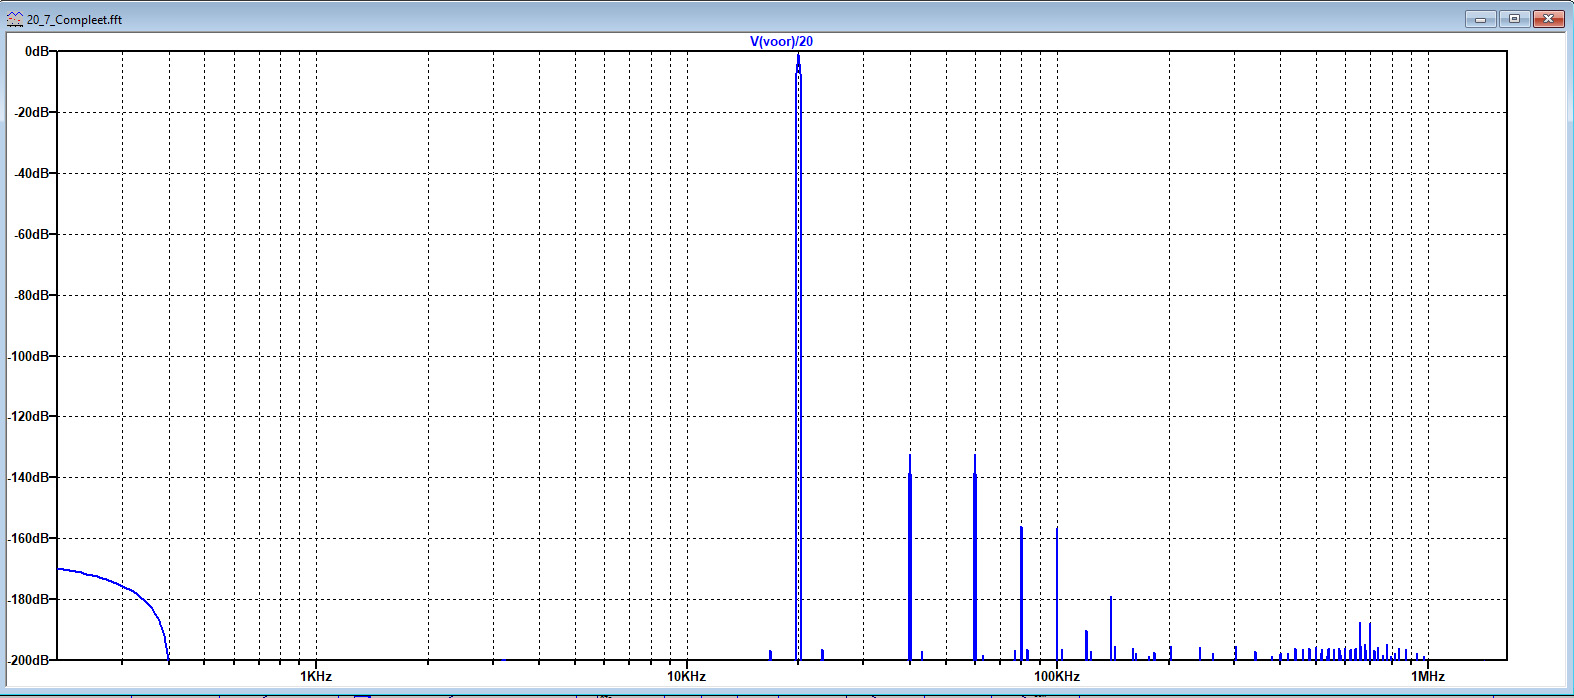Image resolution: width=1574 pixels, height=698 pixels.
Task: Click the 20_7_Compleet.fft window title
Action: (x=74, y=19)
